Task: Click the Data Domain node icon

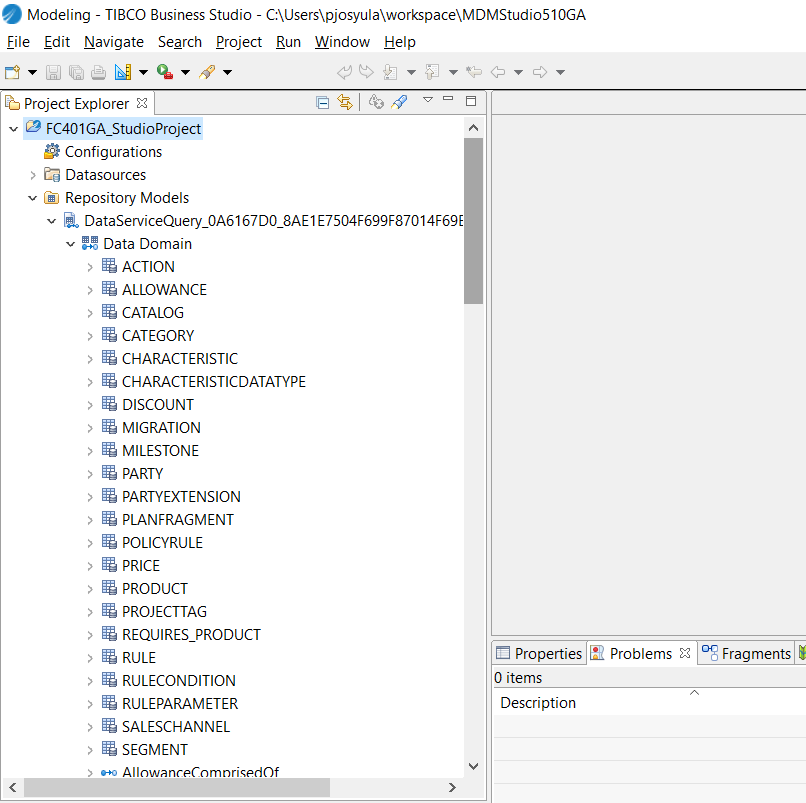Action: pos(90,244)
